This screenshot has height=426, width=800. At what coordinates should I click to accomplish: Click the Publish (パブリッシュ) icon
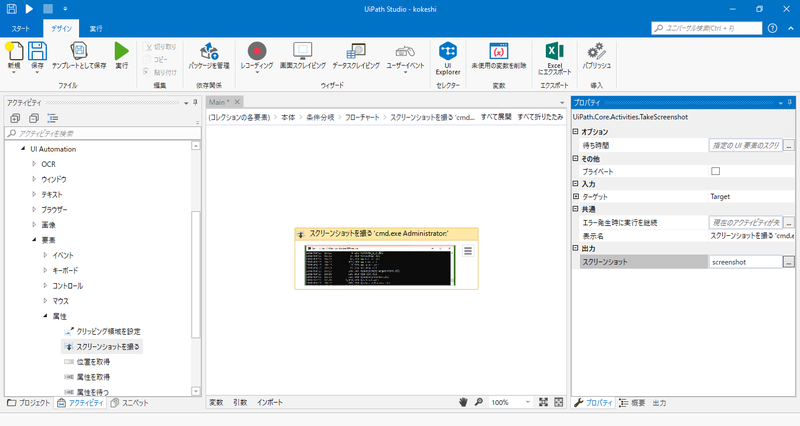[596, 51]
